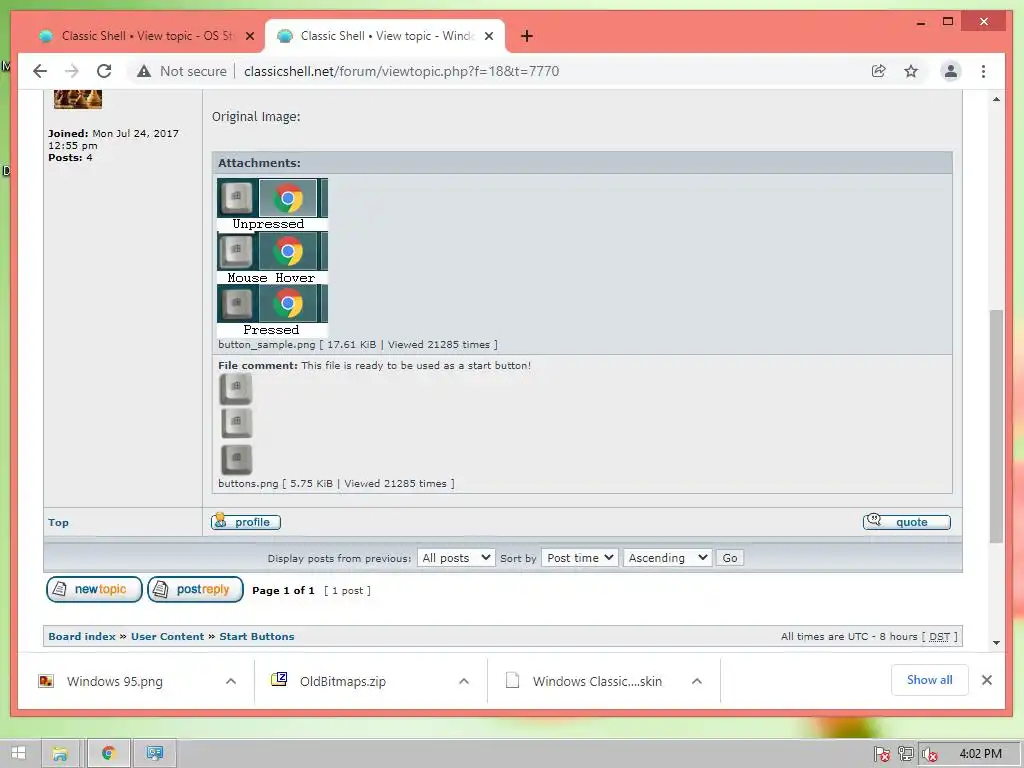
Task: Click the network tray icon
Action: (x=905, y=754)
